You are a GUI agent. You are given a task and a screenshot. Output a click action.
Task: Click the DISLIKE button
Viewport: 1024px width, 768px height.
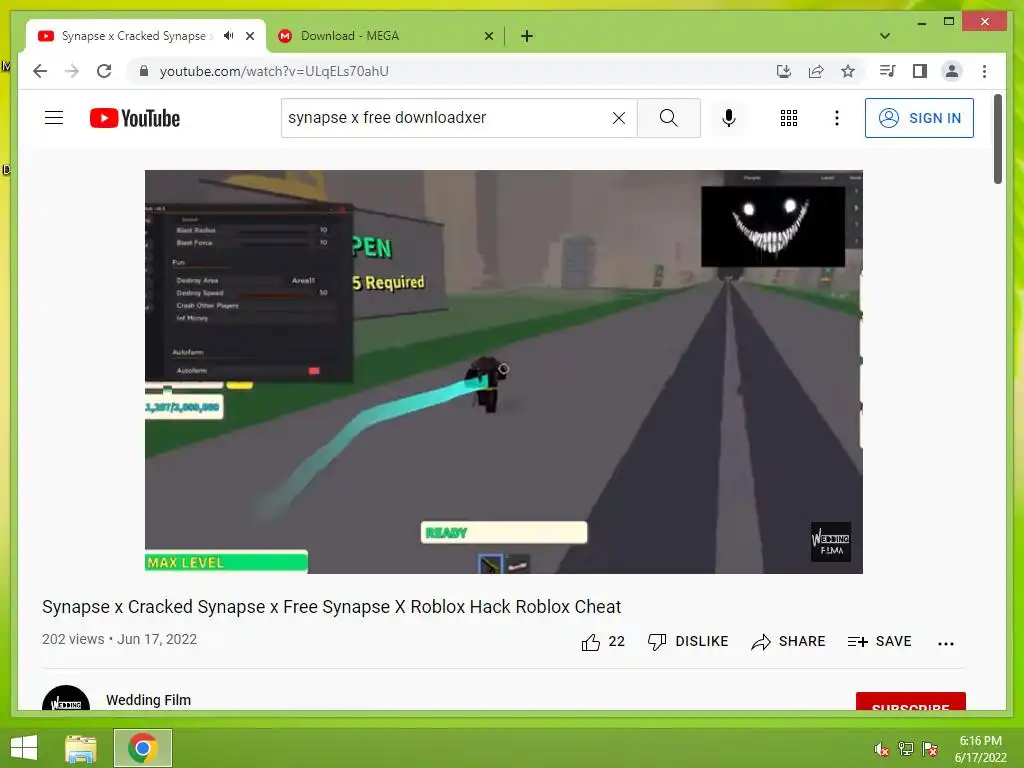688,642
